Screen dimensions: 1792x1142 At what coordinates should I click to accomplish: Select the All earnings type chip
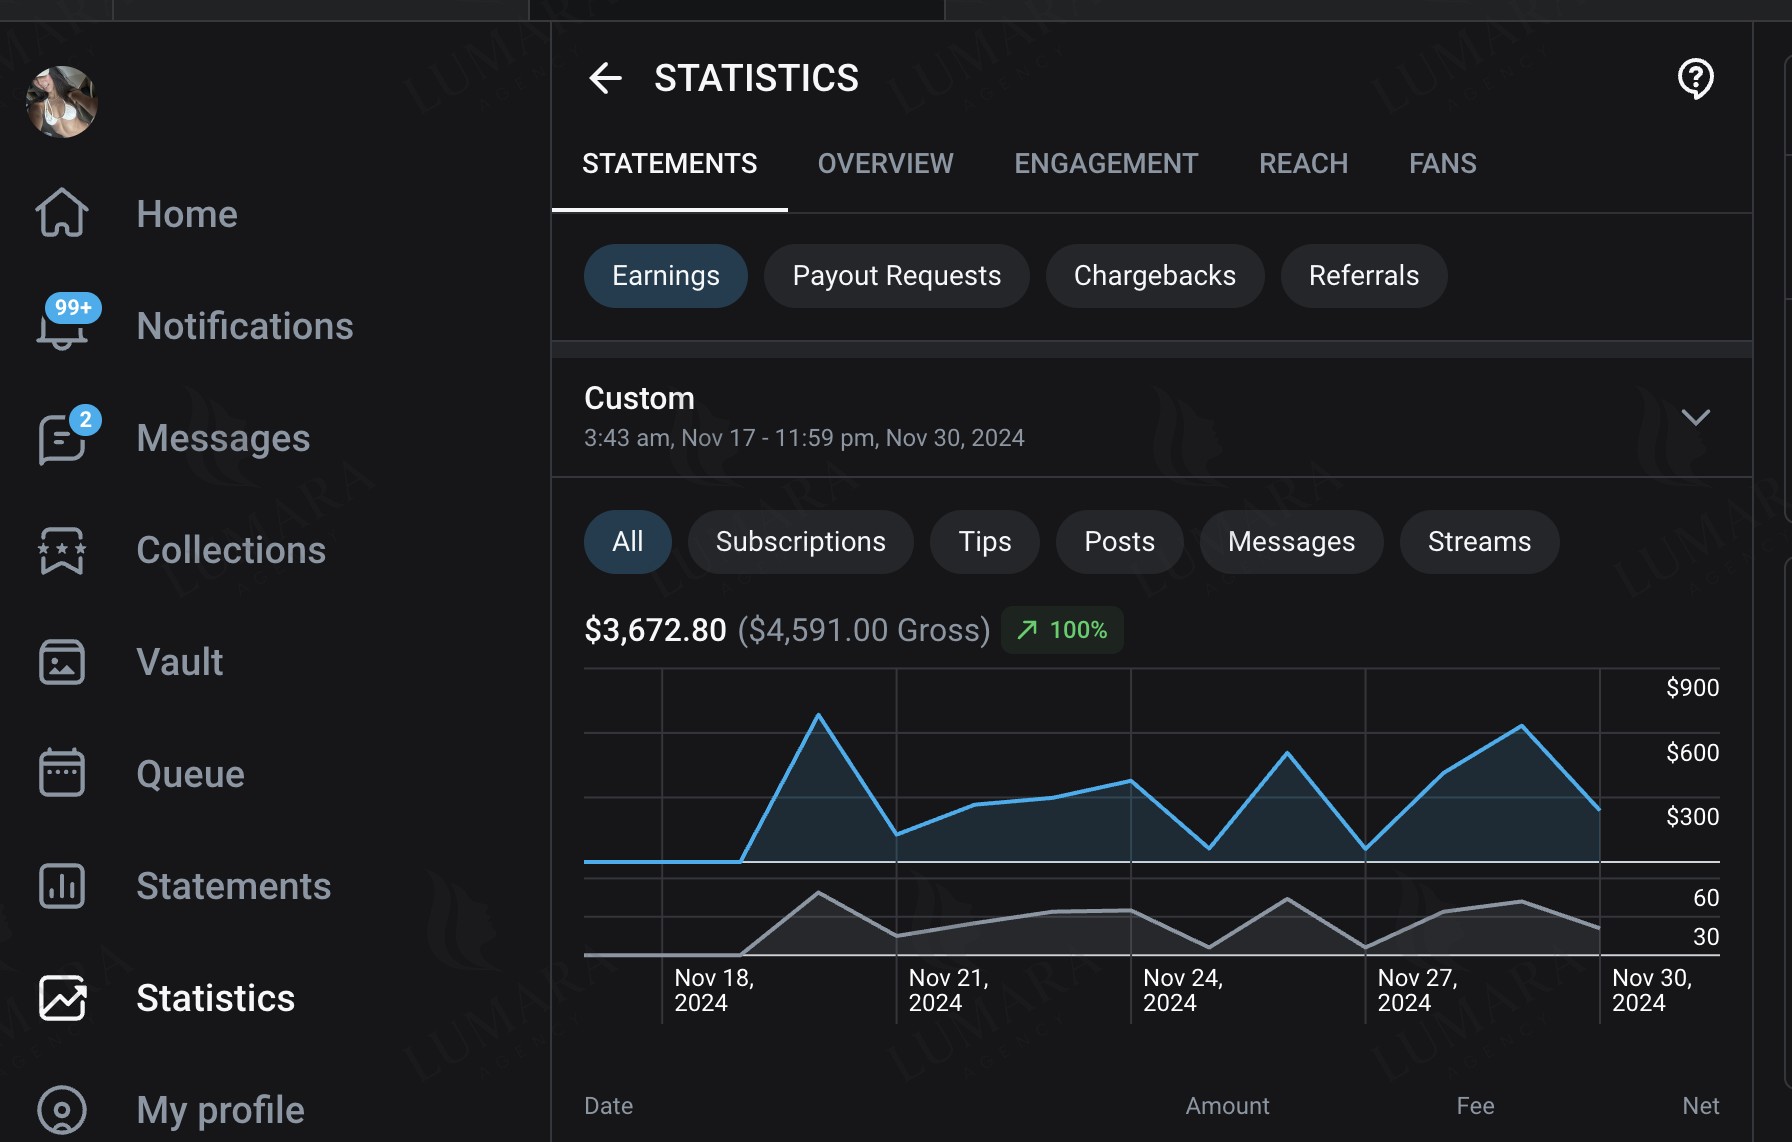[628, 542]
